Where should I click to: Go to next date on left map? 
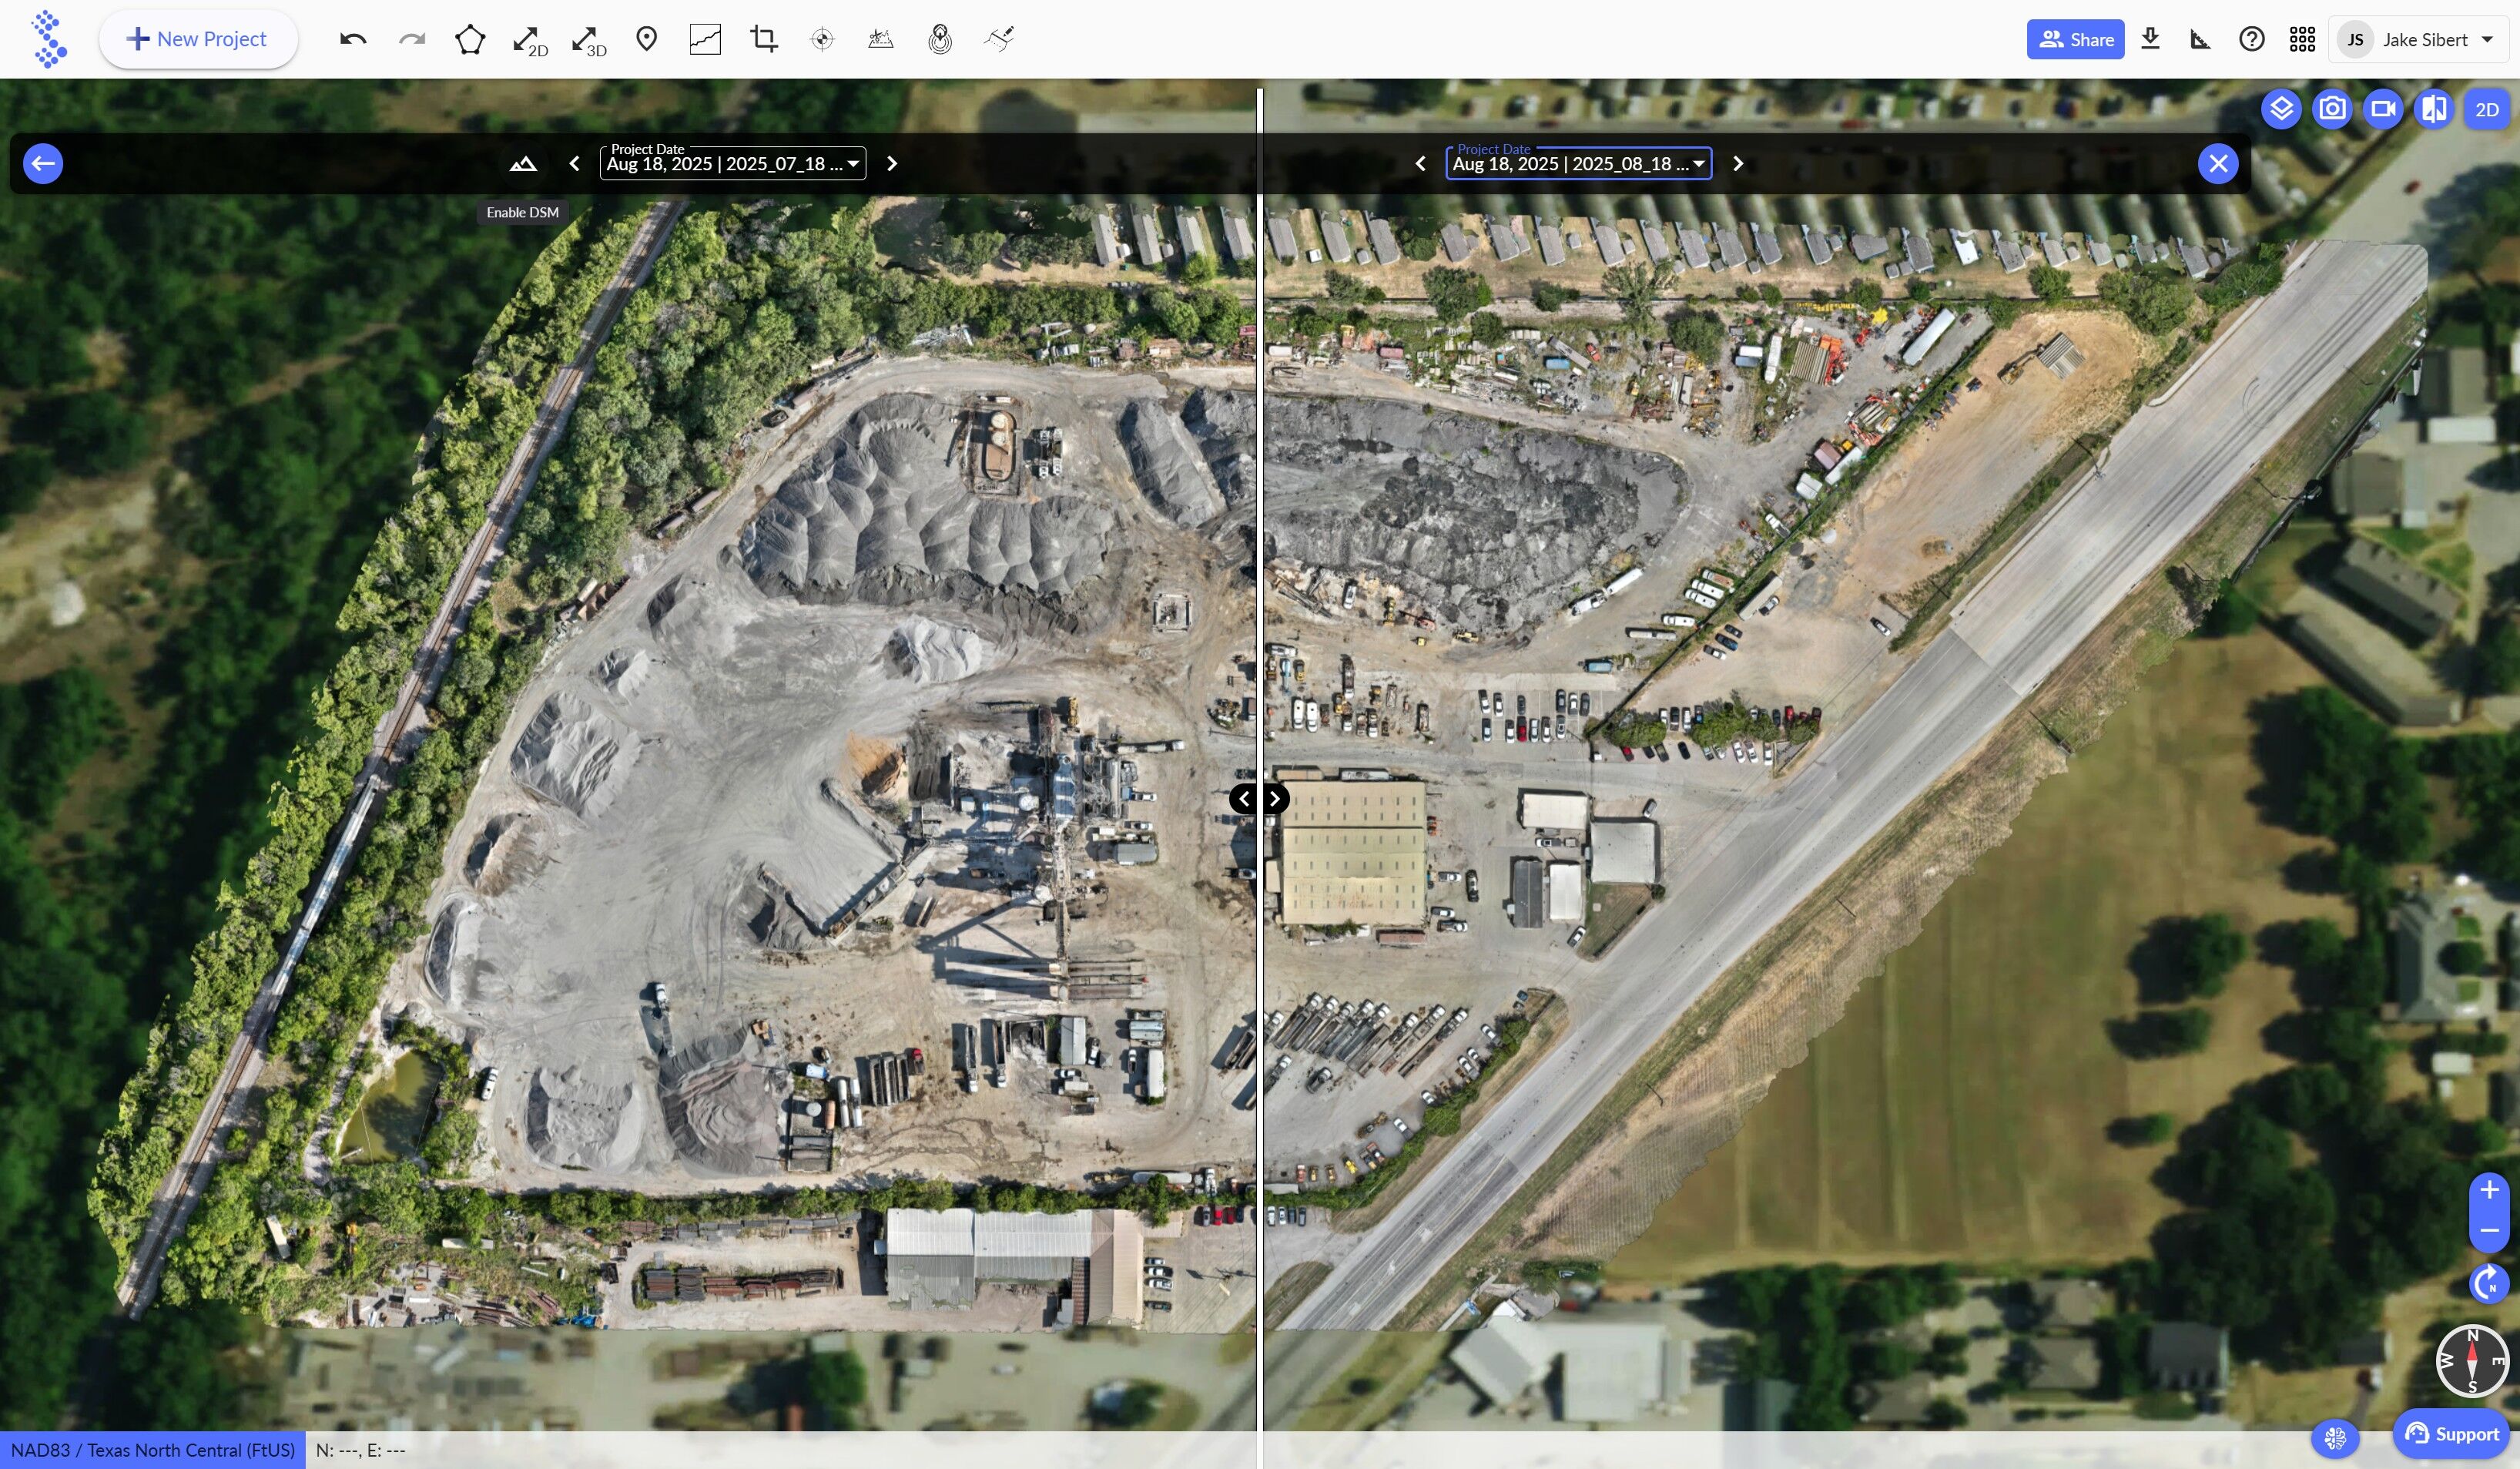892,163
